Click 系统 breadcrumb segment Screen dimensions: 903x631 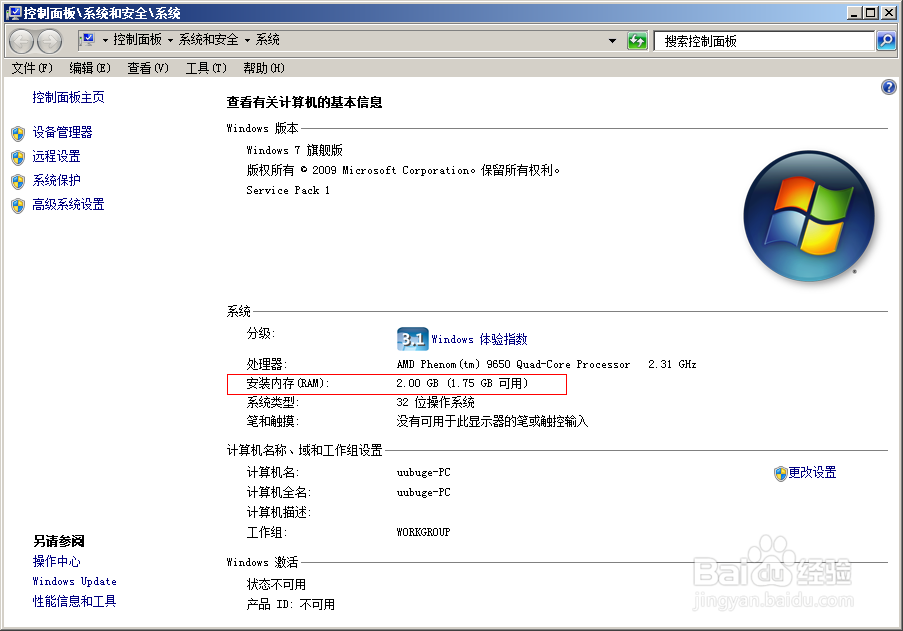(268, 39)
